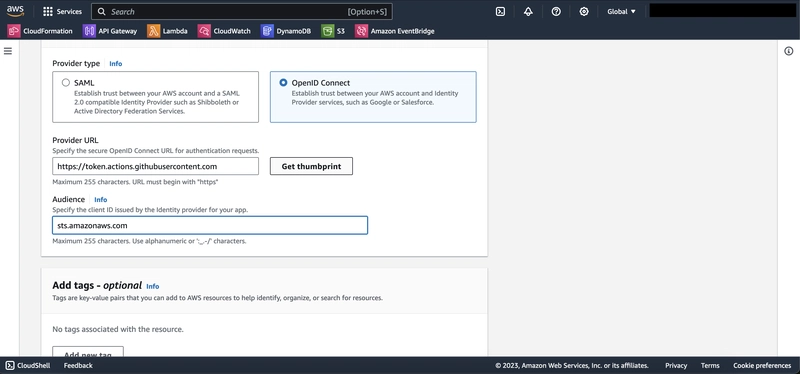The height and width of the screenshot is (374, 800).
Task: Open Amazon EventBridge favorite shortcut
Action: coord(395,31)
